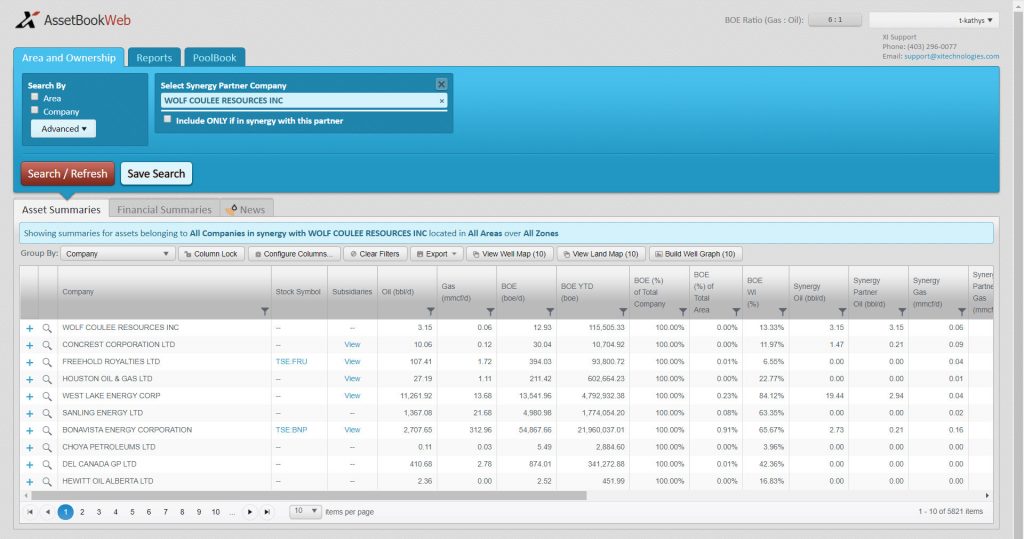1024x539 pixels.
Task: Open magnifier for WEST LAKE ENERGY CORP
Action: point(47,396)
